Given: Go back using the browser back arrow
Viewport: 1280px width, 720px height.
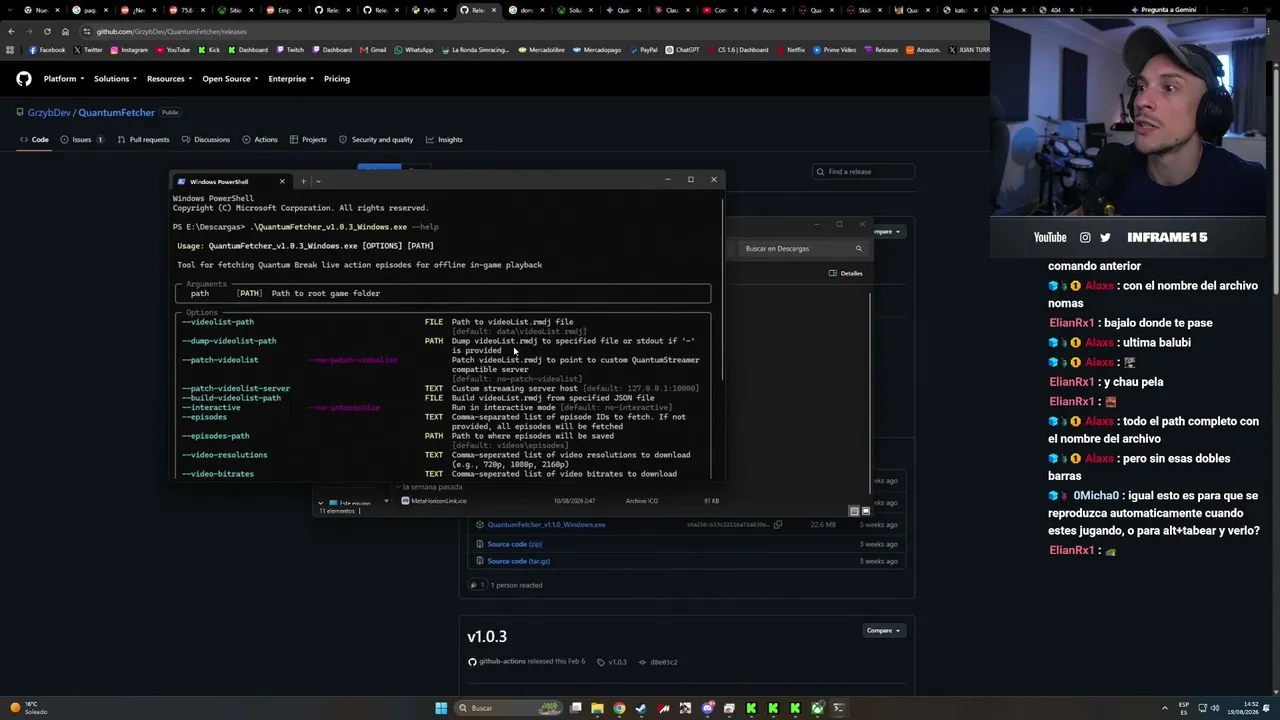Looking at the screenshot, I should (x=11, y=31).
